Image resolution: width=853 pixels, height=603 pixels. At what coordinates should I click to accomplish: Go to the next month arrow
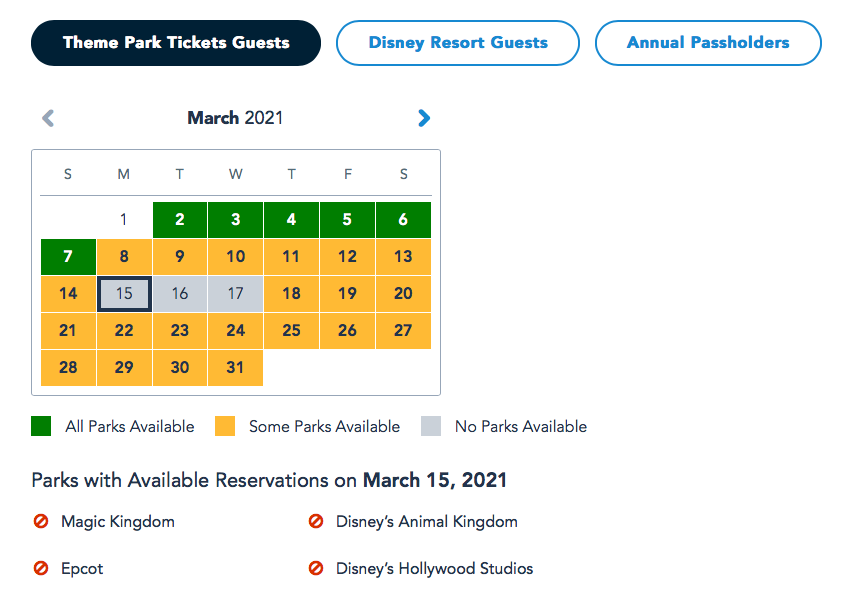point(424,118)
